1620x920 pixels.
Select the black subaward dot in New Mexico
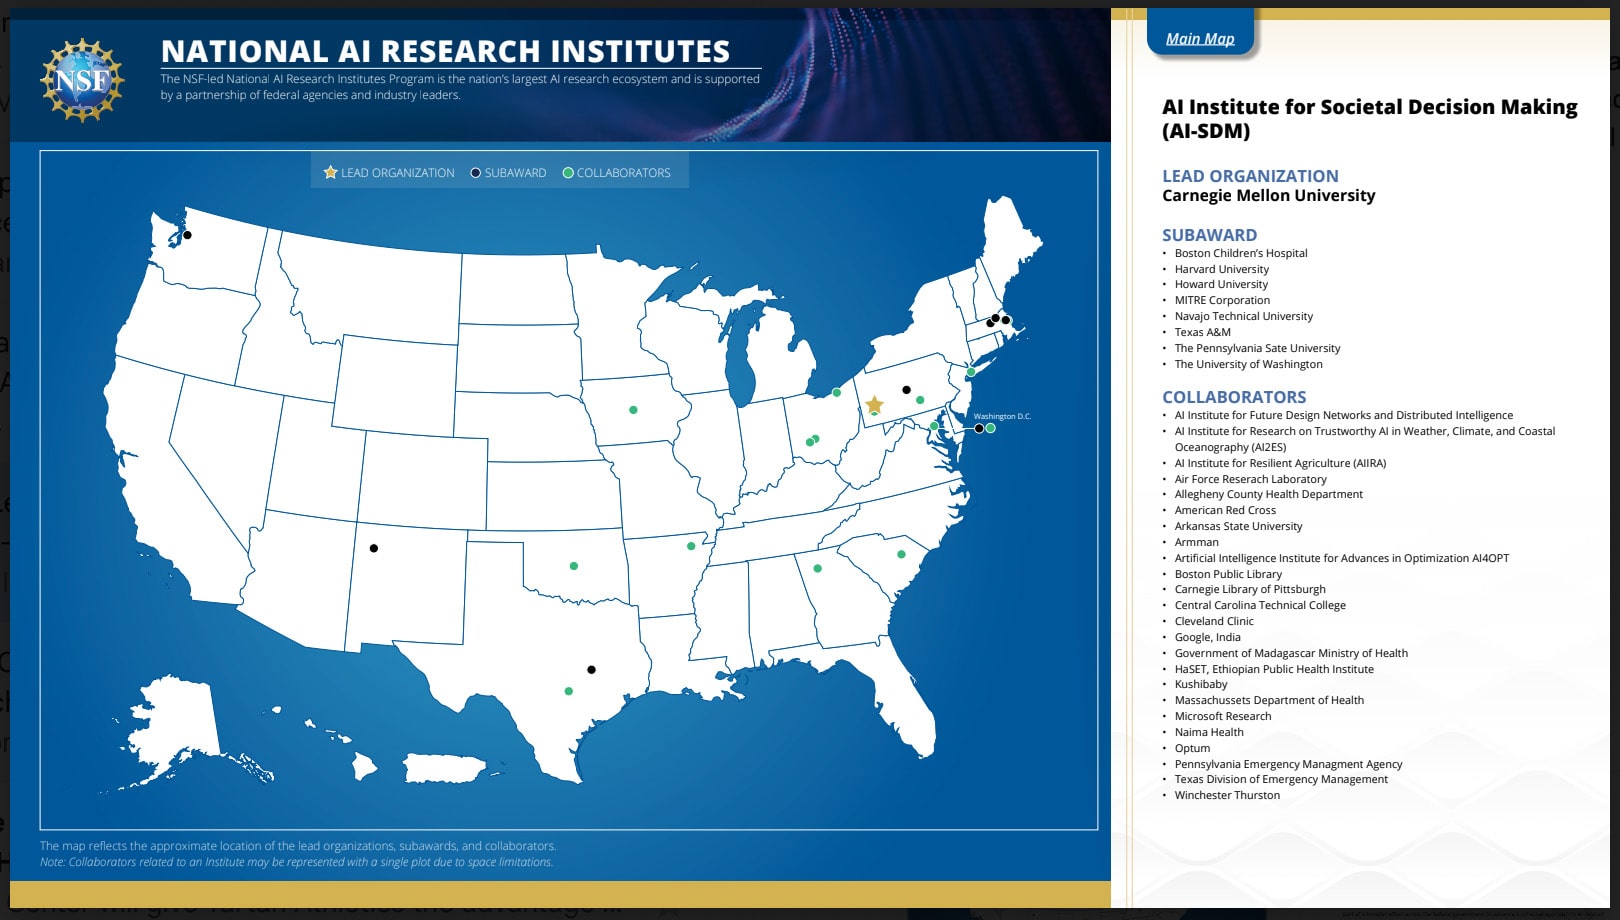click(x=374, y=548)
